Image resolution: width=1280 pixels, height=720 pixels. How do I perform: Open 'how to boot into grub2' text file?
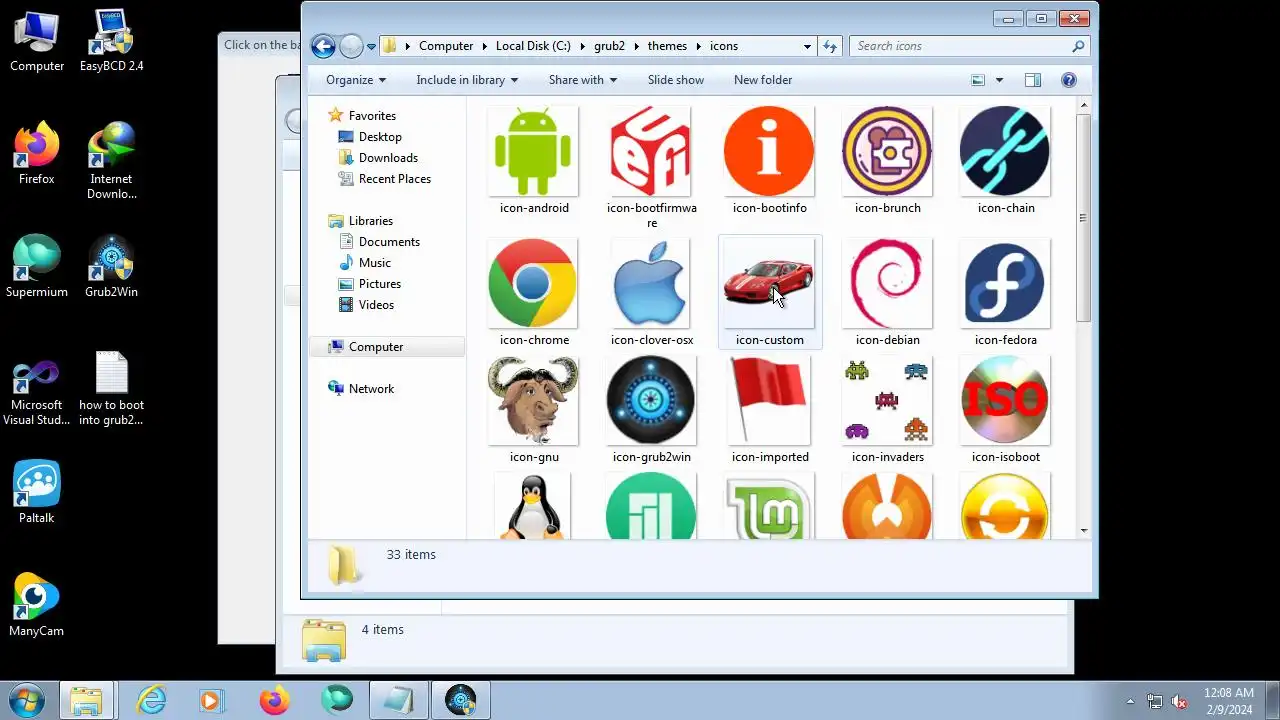[112, 389]
